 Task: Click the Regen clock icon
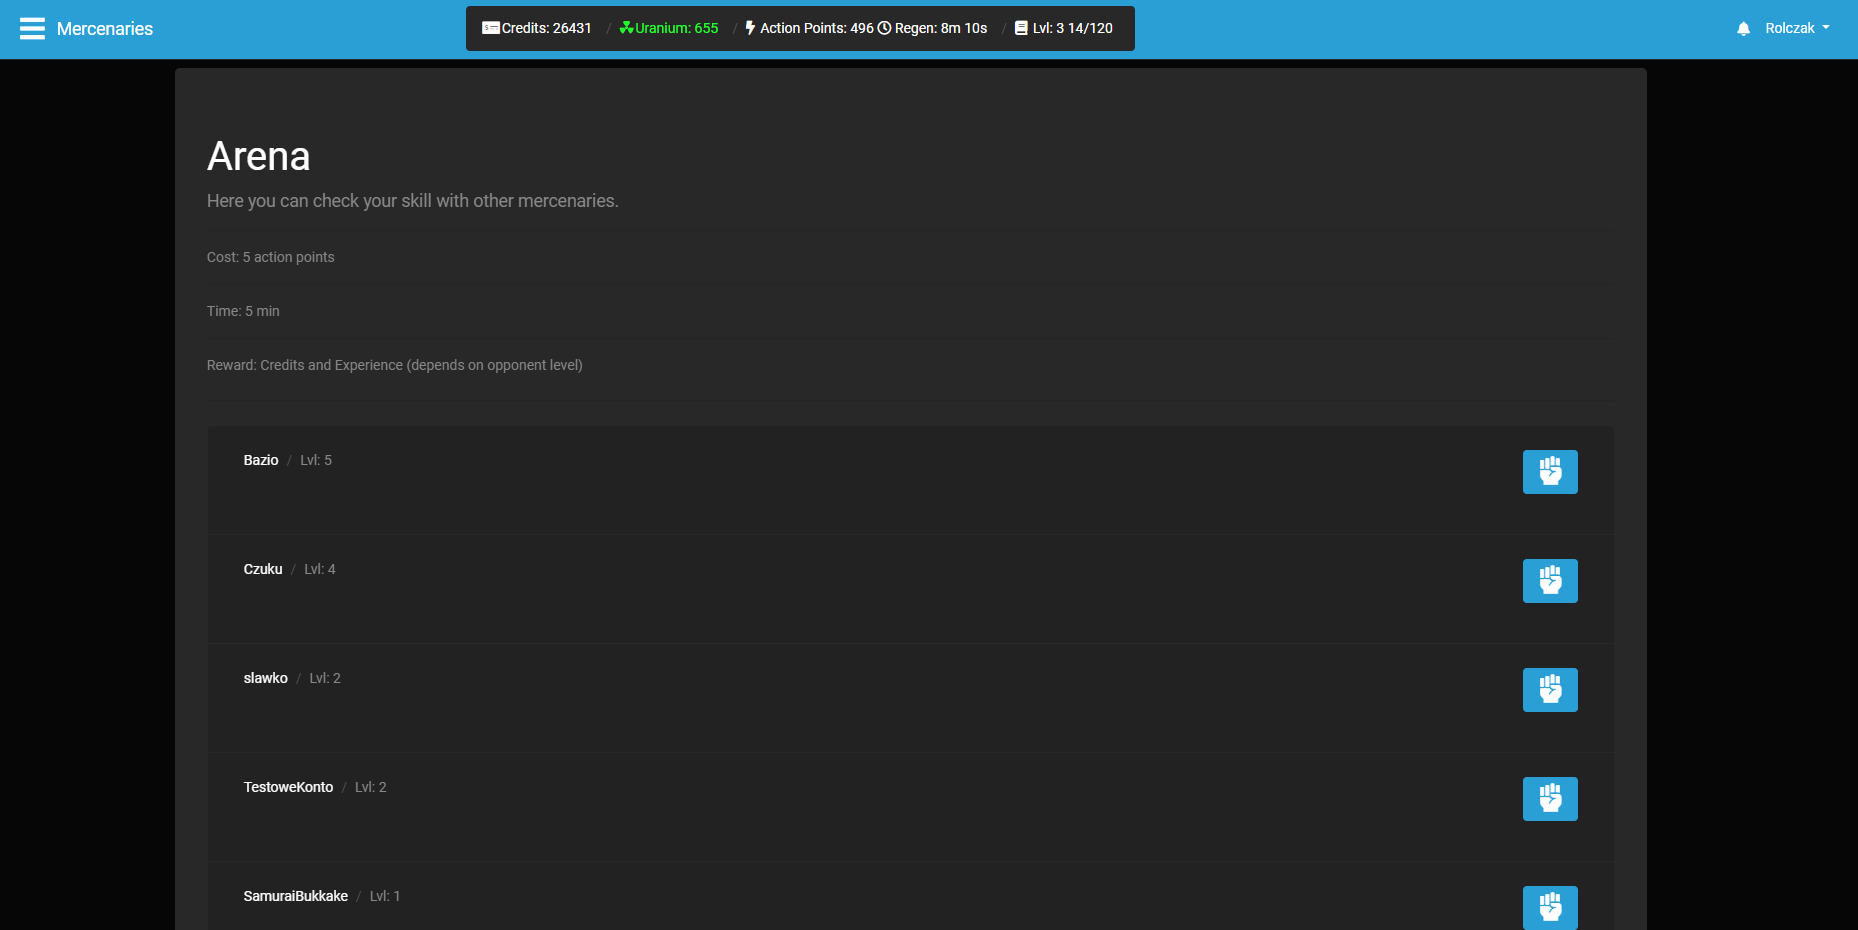[x=884, y=28]
